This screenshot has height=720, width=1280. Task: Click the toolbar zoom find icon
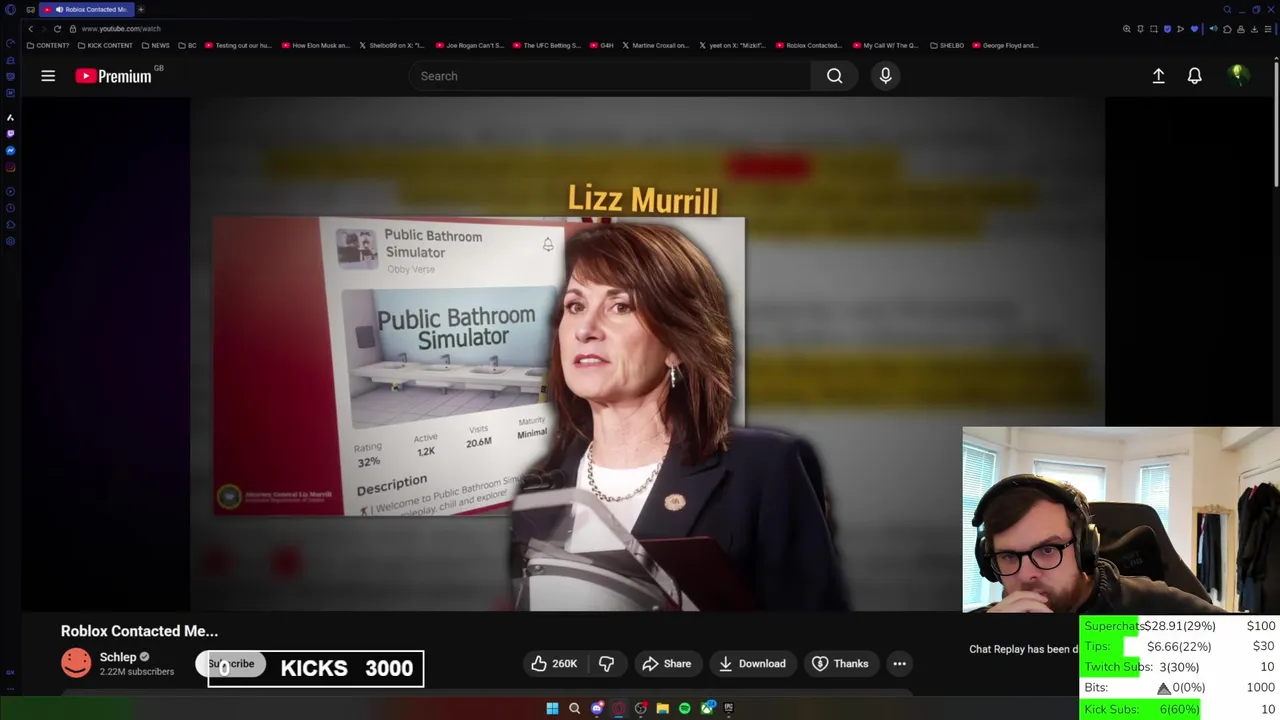click(x=1127, y=29)
